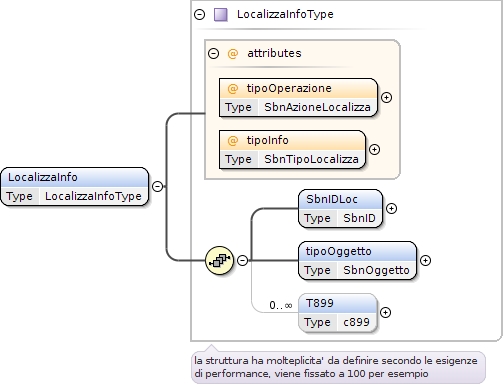The image size is (504, 387).
Task: Collapse the sequence compositor children
Action: [242, 260]
